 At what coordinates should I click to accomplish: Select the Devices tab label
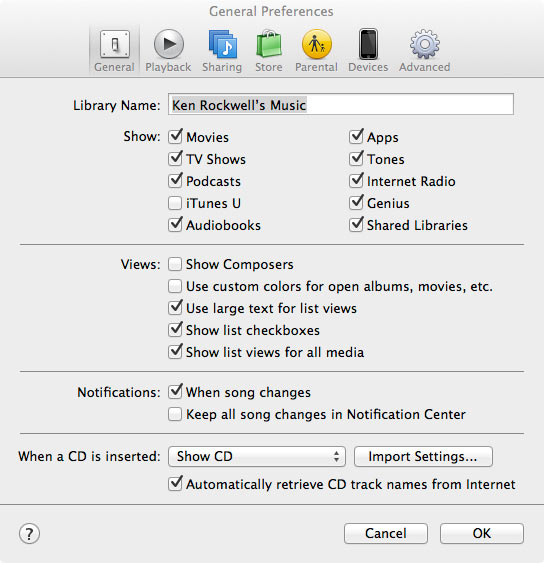(368, 67)
